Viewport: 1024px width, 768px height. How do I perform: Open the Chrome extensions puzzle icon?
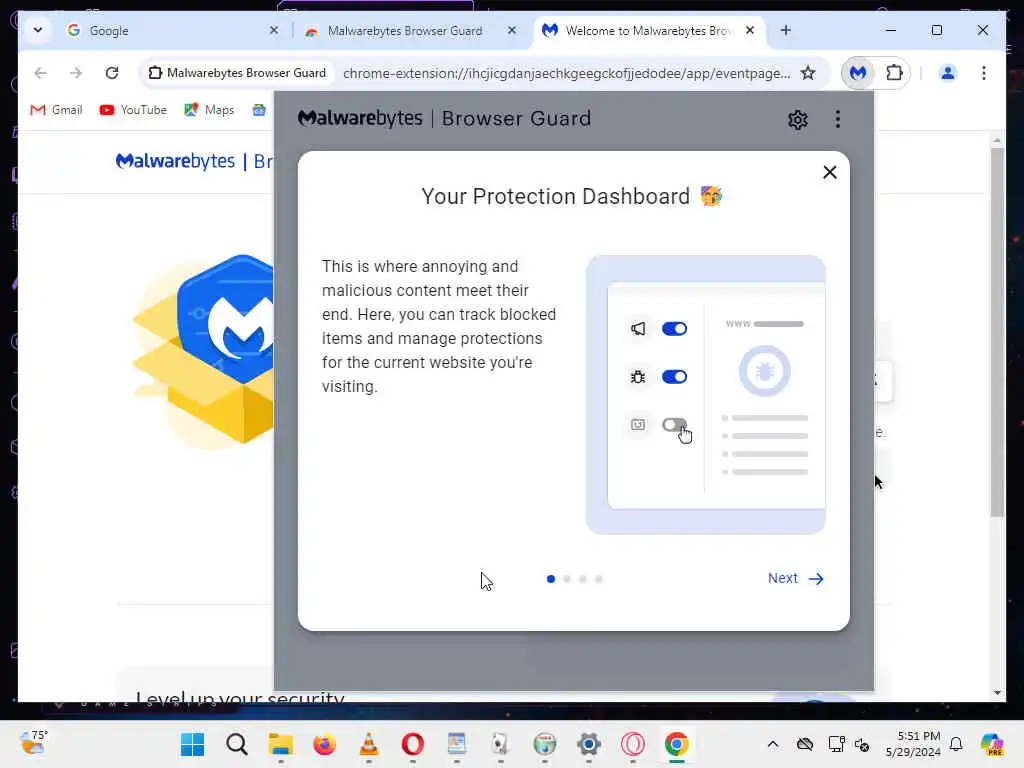[894, 73]
